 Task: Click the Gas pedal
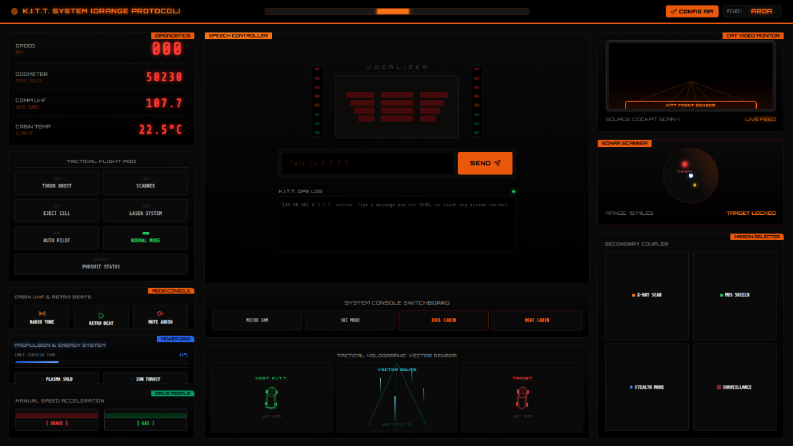[x=145, y=420]
